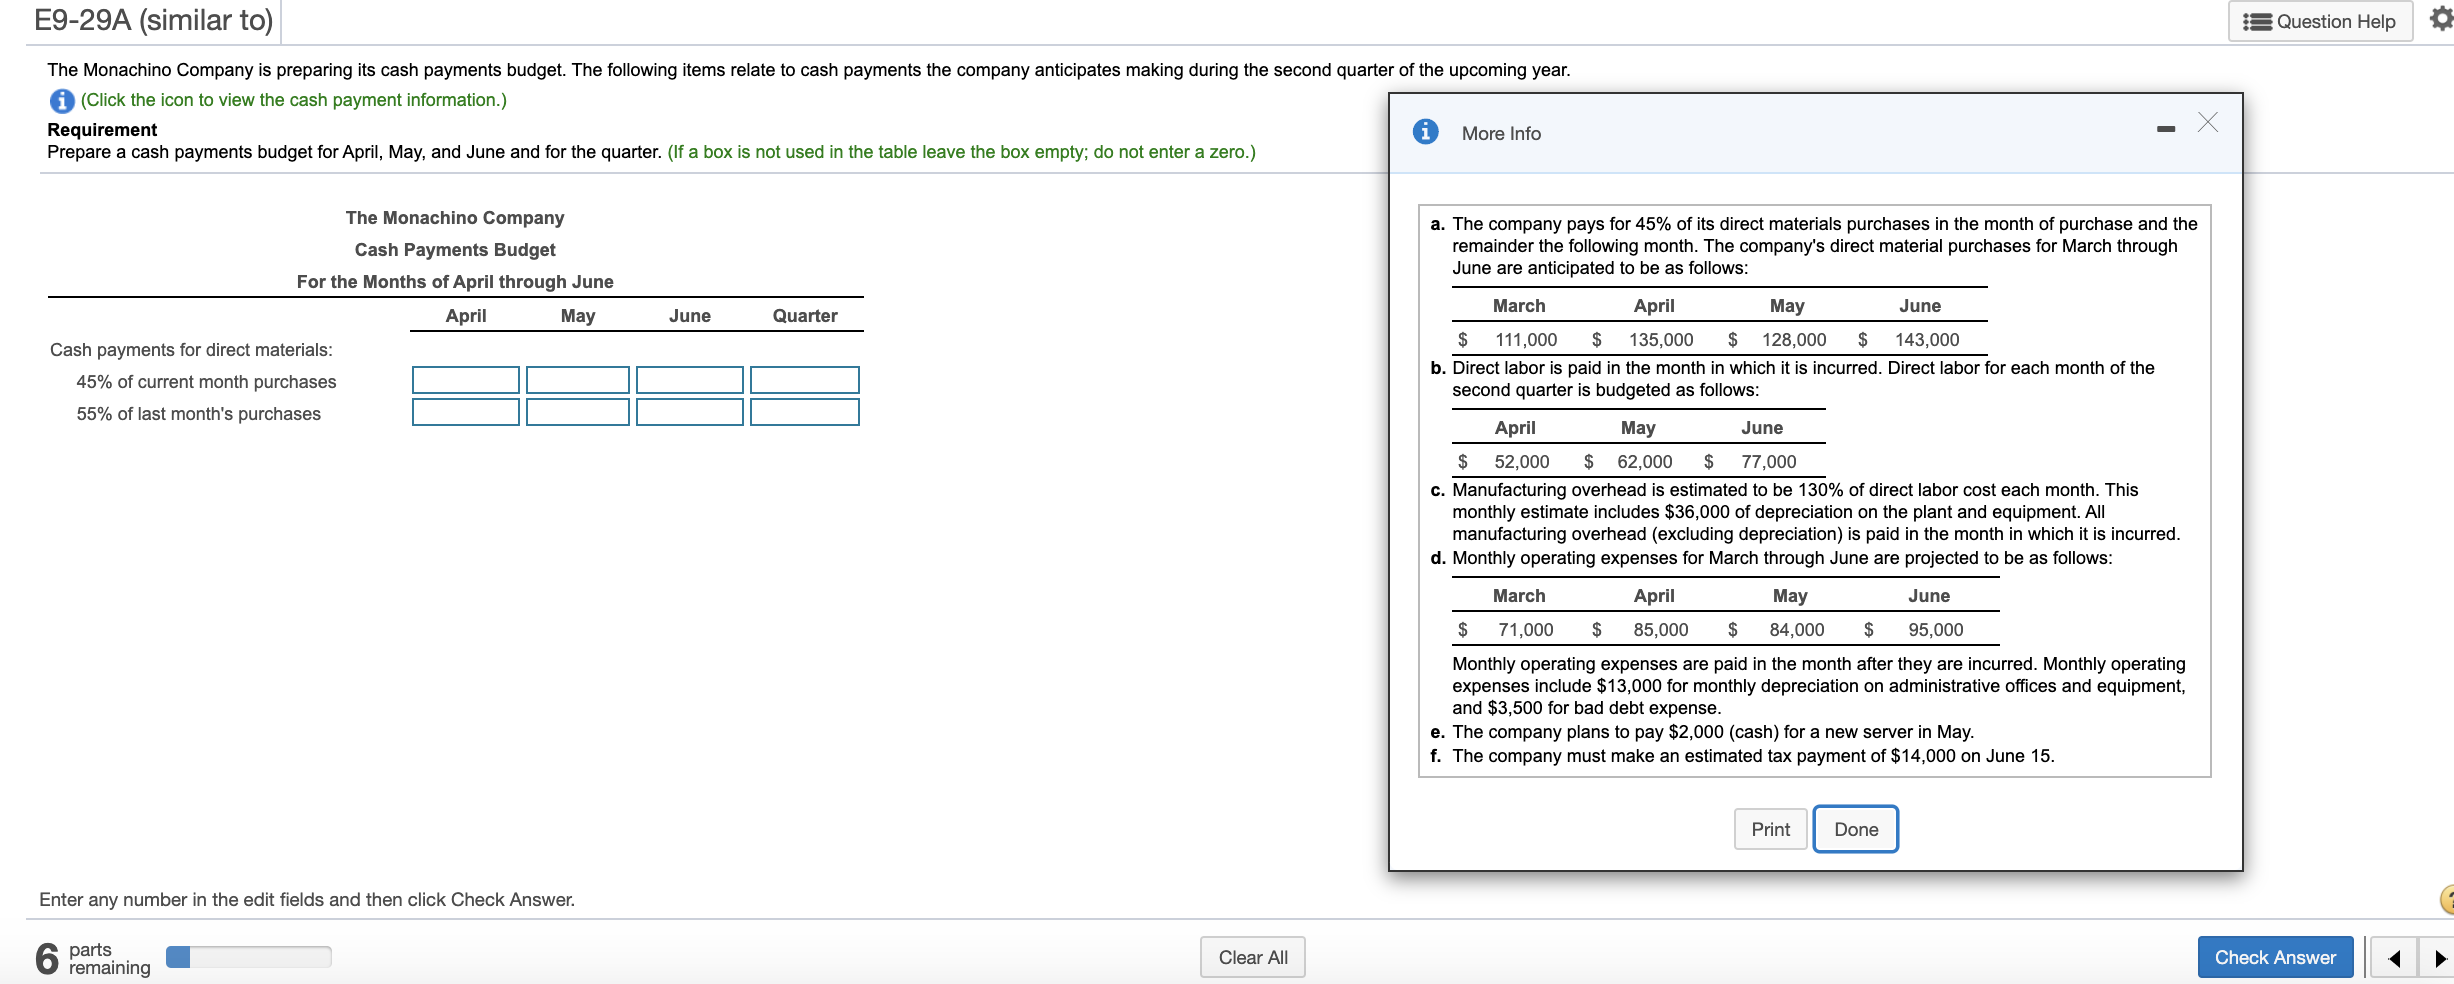Click the parts remaining progress bar
Image resolution: width=2454 pixels, height=984 pixels.
tap(248, 957)
